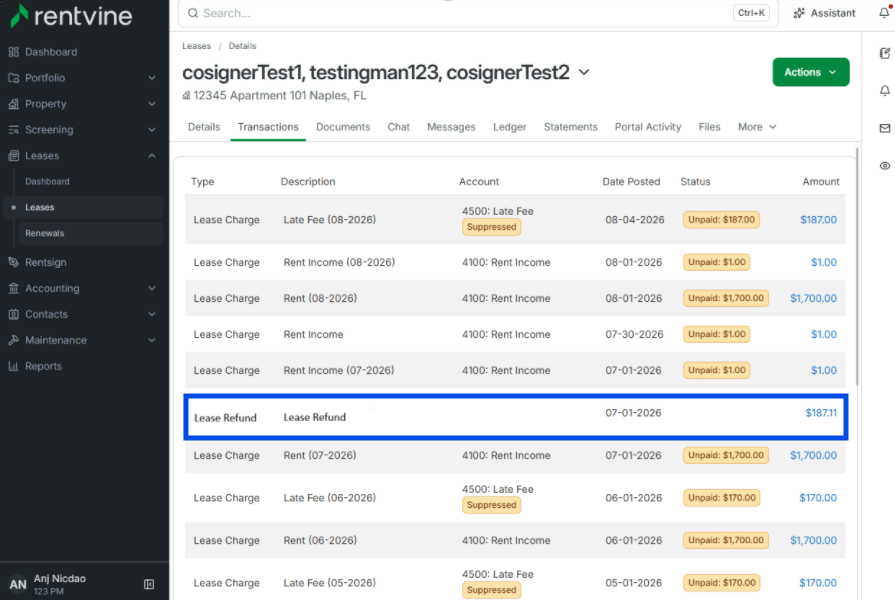Viewport: 895px width, 600px height.
Task: Switch to the Details tab
Action: pos(204,127)
